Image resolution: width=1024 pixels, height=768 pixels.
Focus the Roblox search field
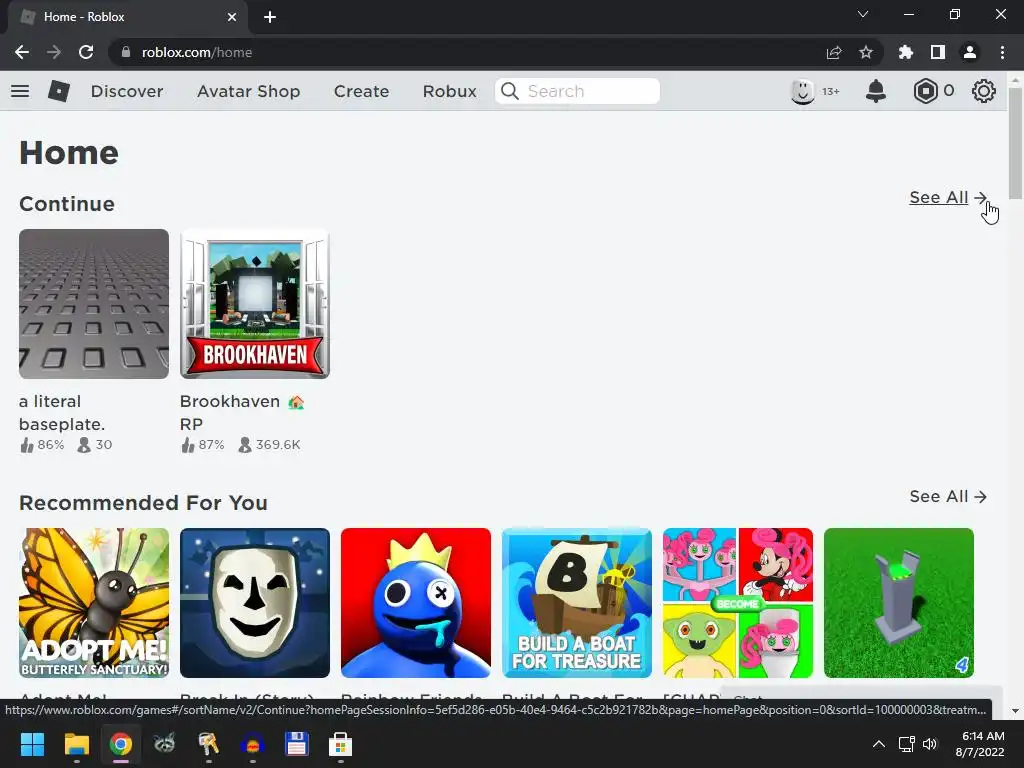click(577, 91)
